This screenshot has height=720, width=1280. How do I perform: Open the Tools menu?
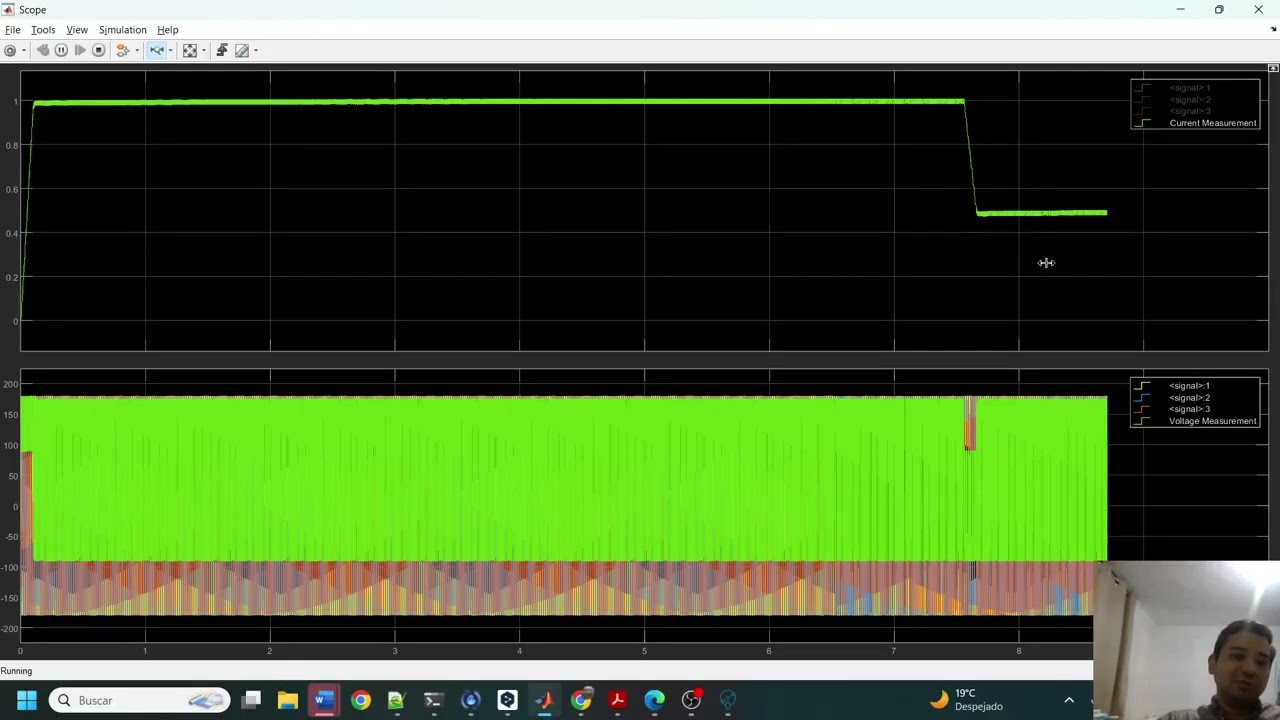point(43,30)
